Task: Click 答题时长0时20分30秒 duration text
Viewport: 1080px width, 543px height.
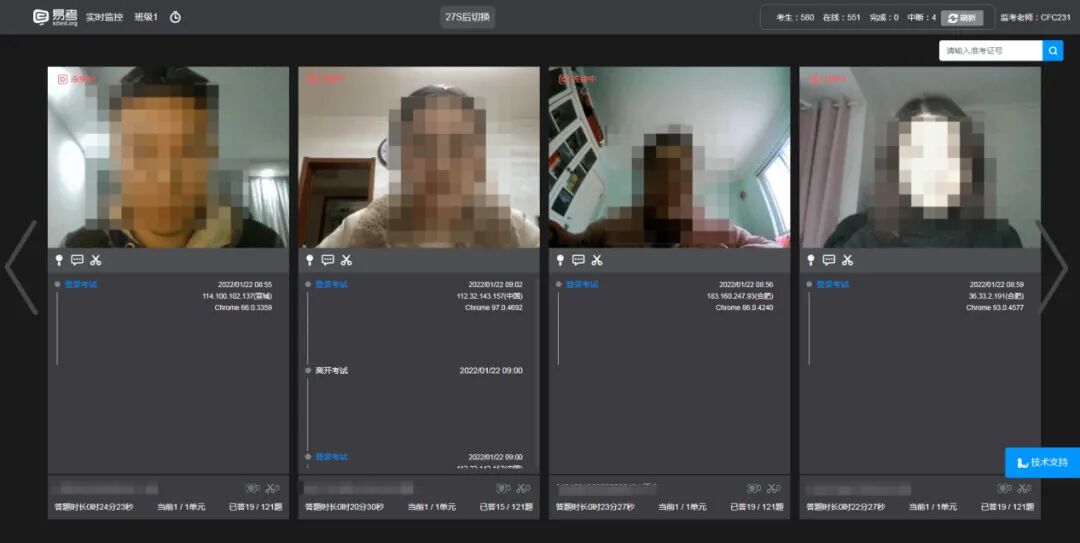Action: (x=345, y=506)
